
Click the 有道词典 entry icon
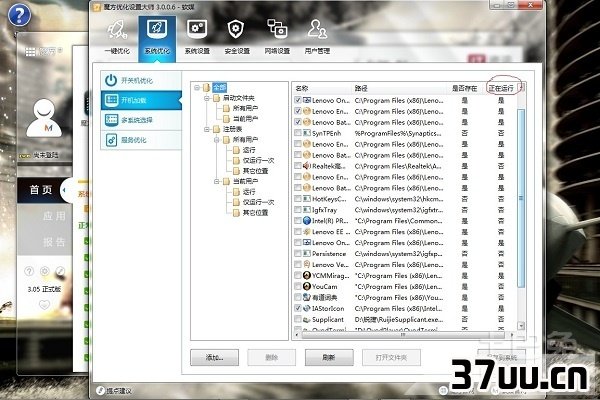307,297
